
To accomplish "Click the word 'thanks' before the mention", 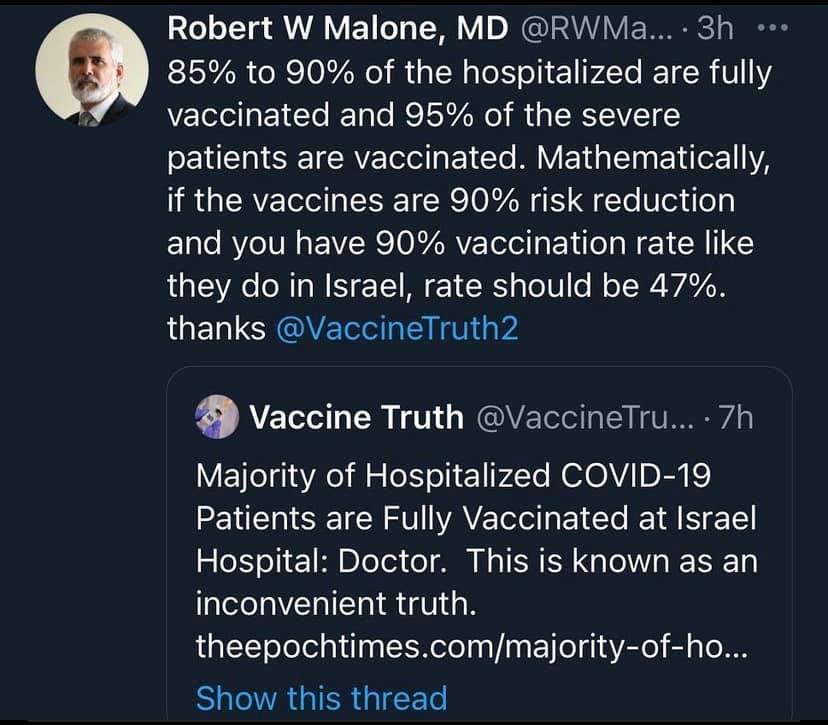I will click(x=216, y=329).
